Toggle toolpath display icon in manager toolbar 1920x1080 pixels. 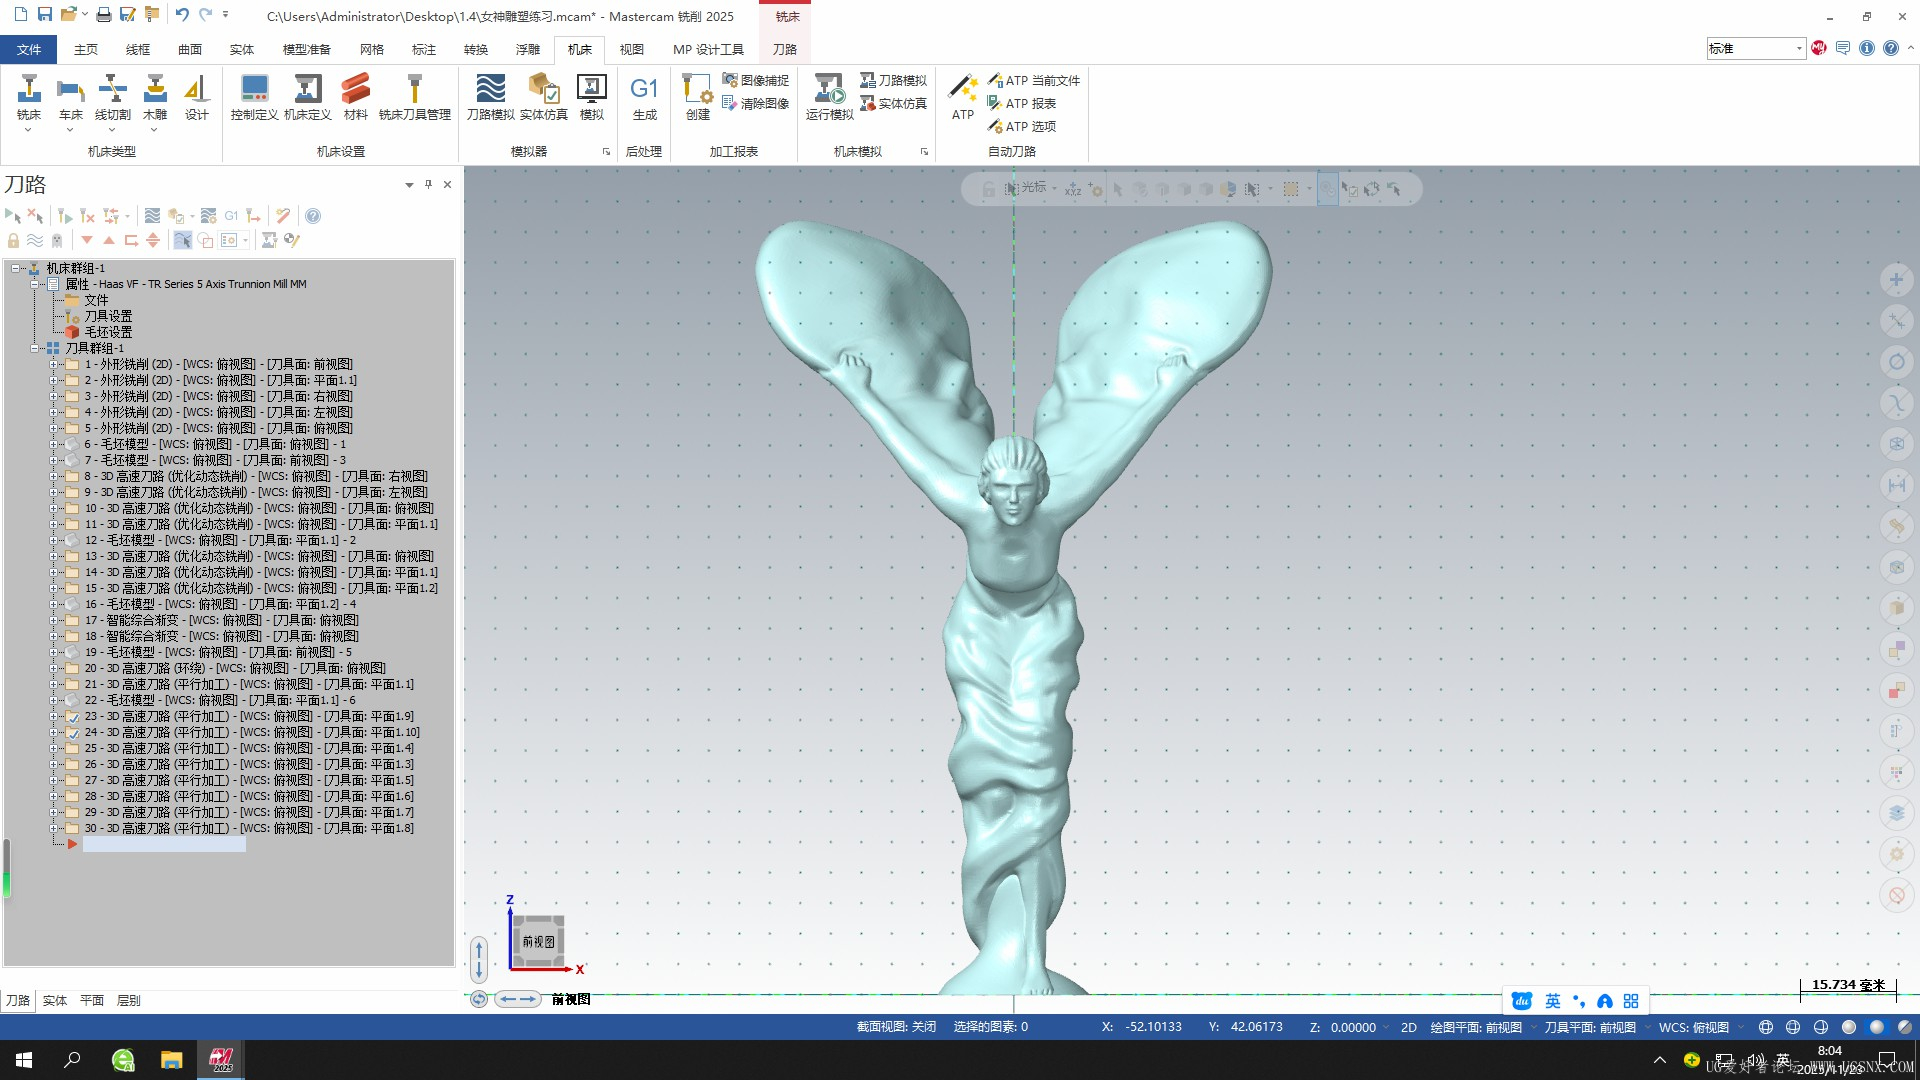[x=35, y=240]
